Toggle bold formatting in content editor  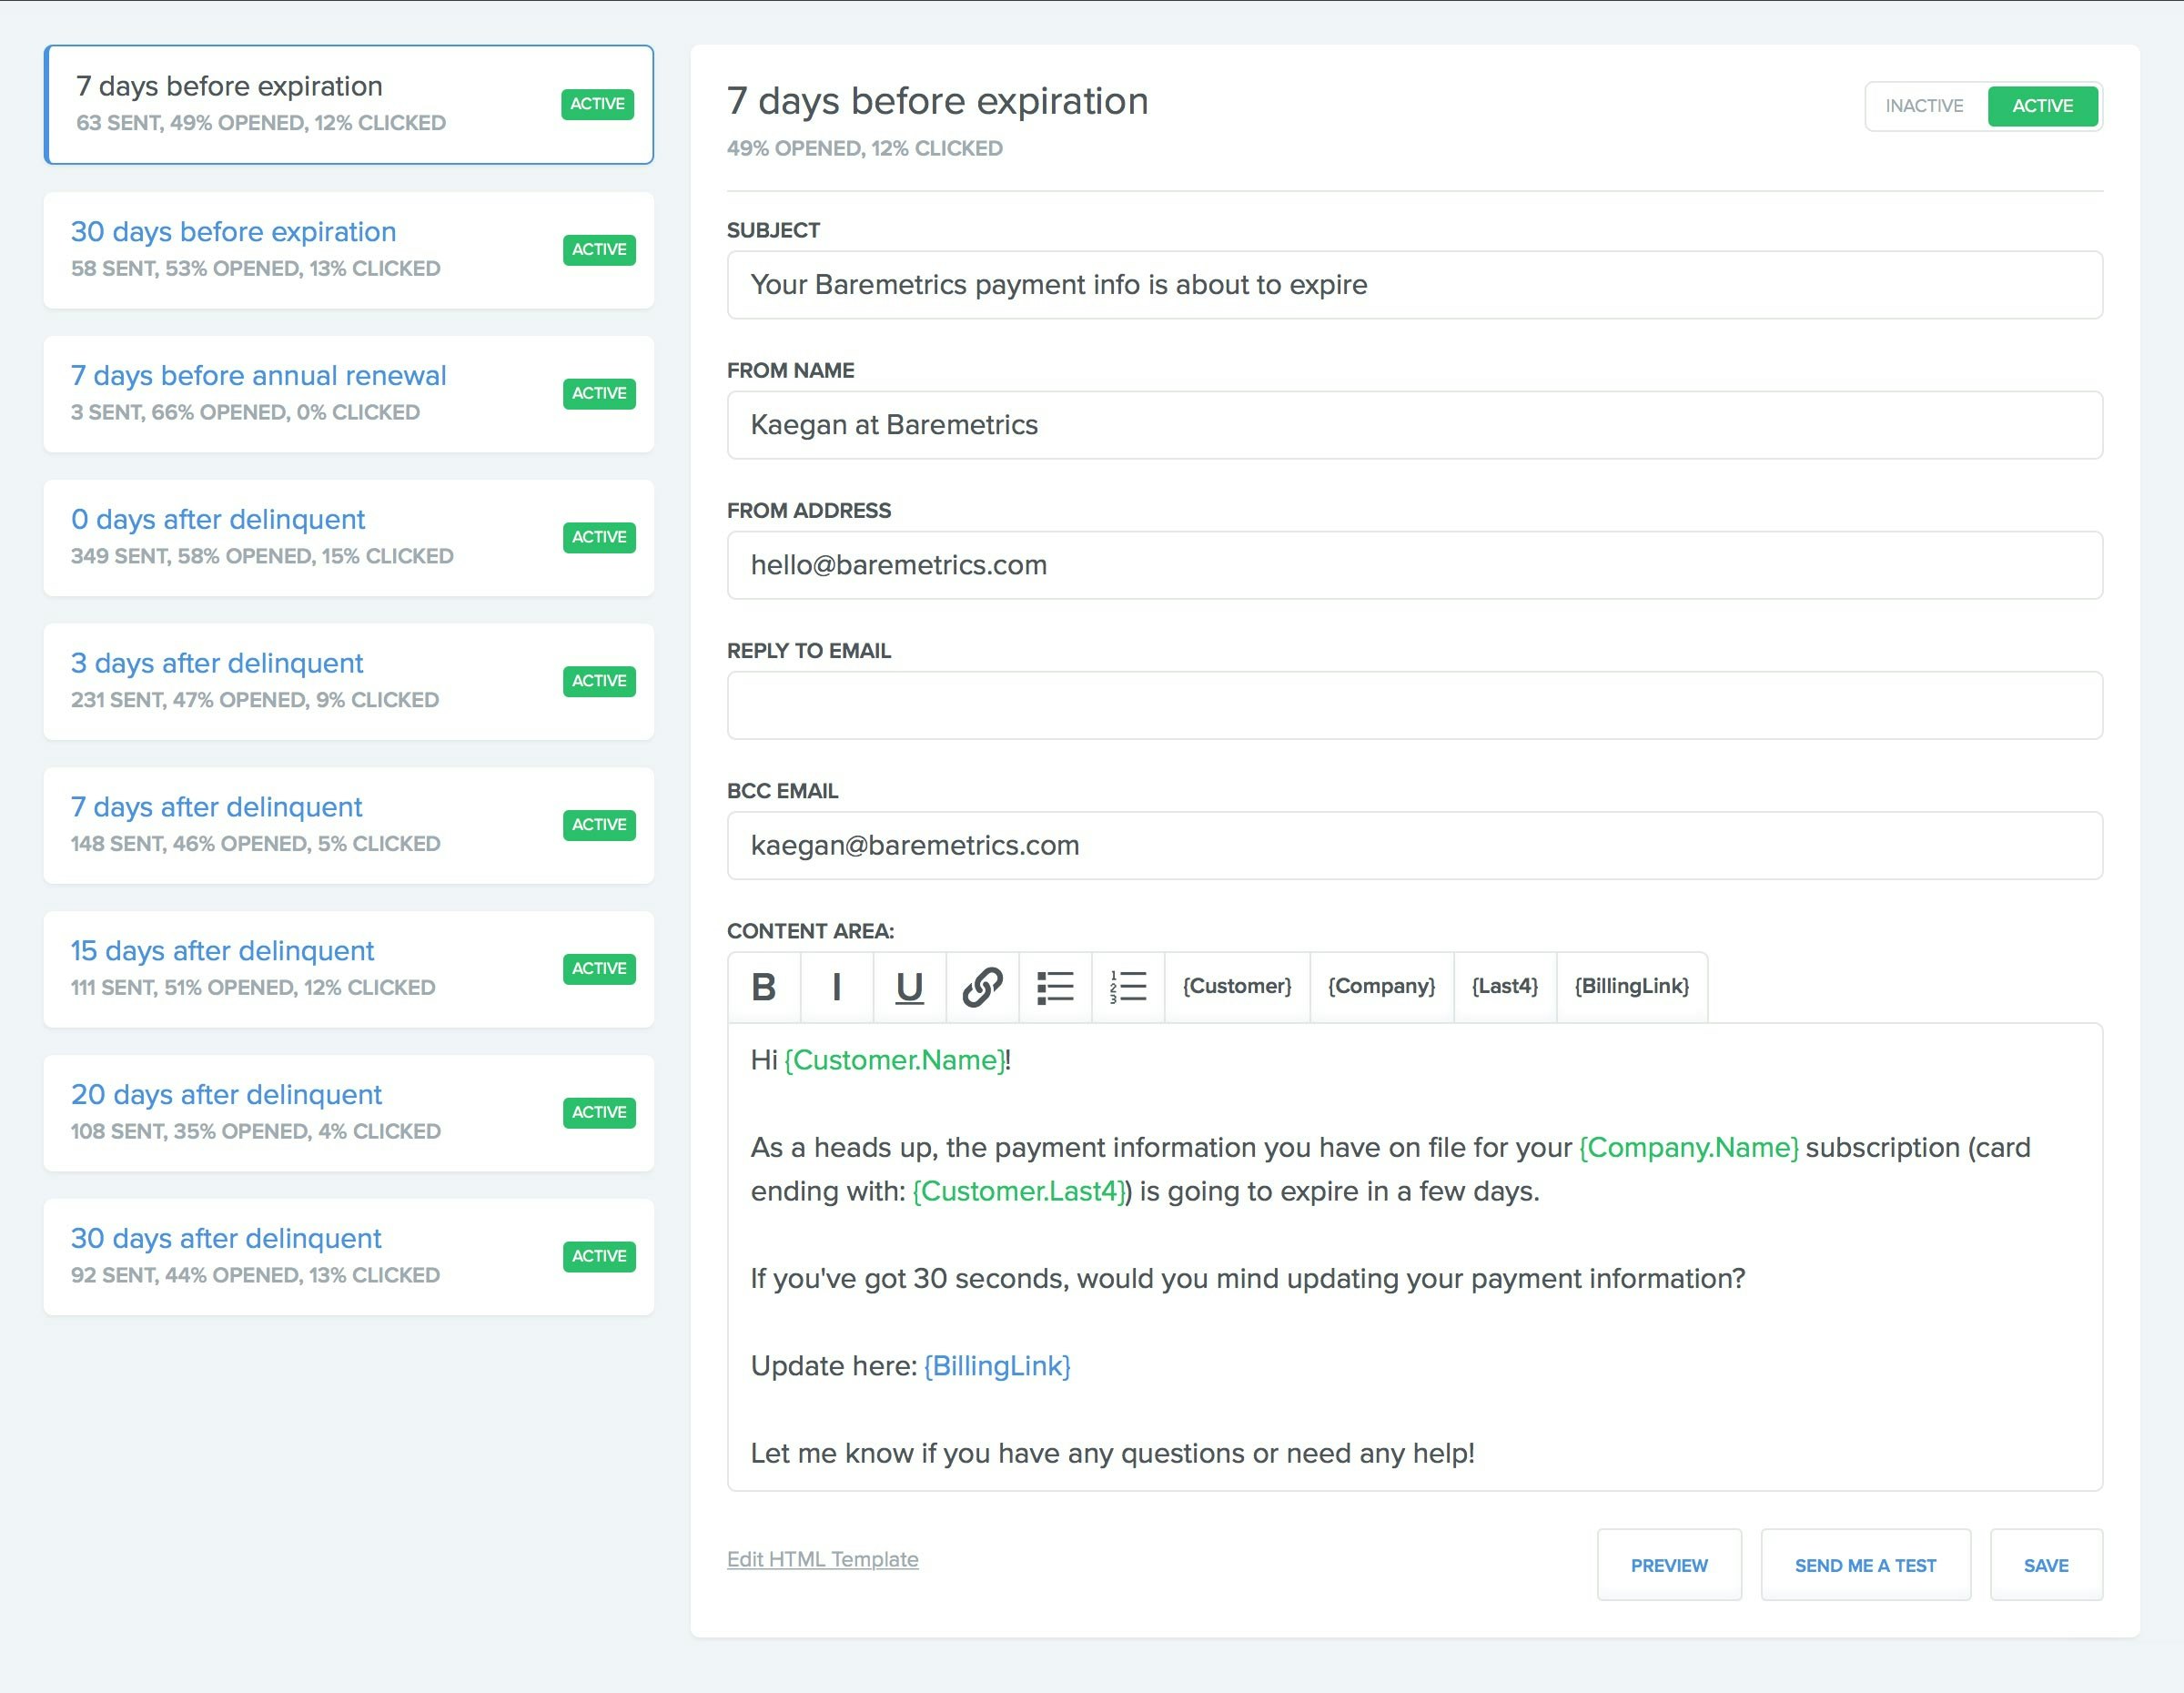[x=764, y=987]
